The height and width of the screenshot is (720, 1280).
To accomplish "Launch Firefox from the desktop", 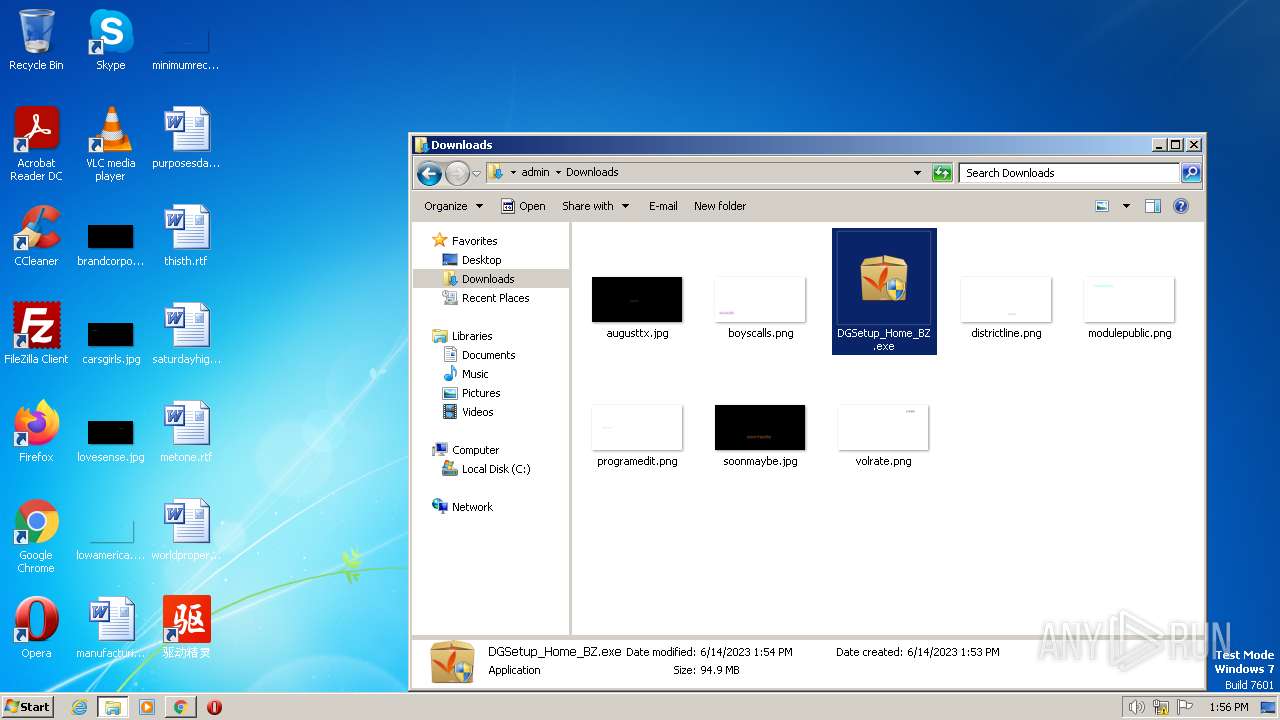I will tap(36, 432).
